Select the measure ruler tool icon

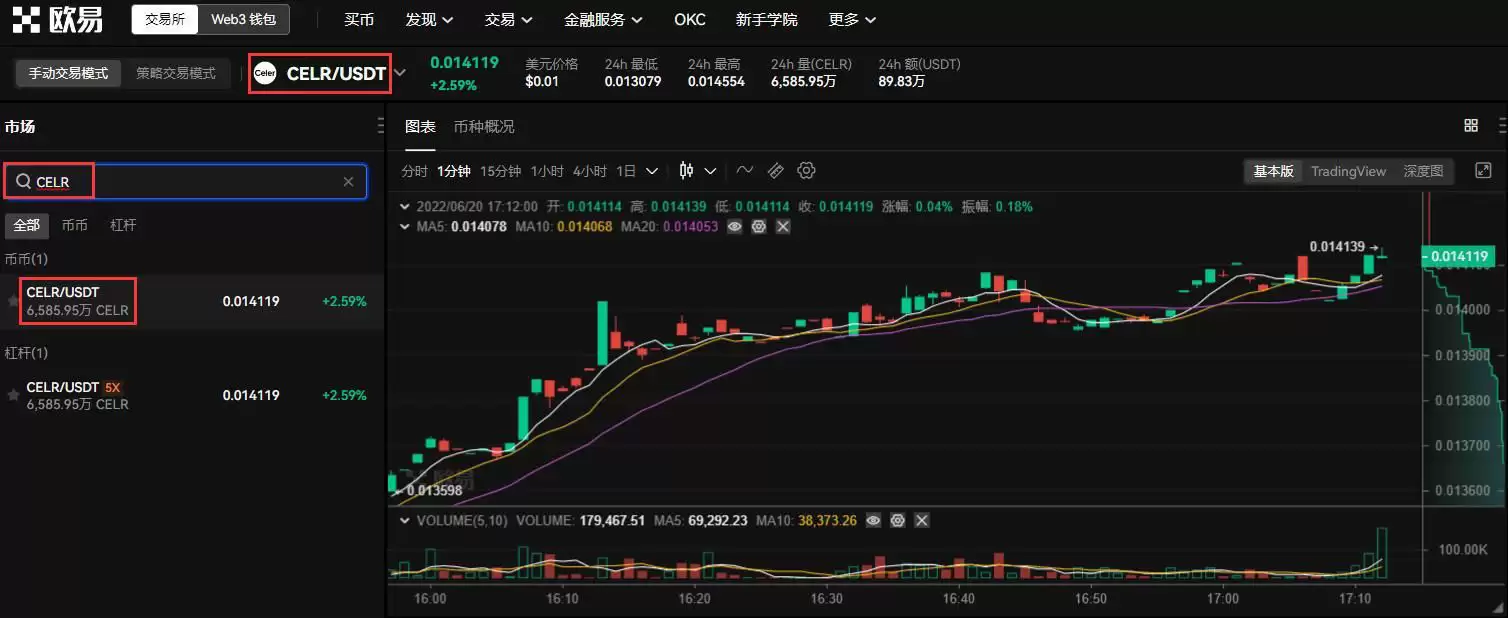[x=776, y=170]
